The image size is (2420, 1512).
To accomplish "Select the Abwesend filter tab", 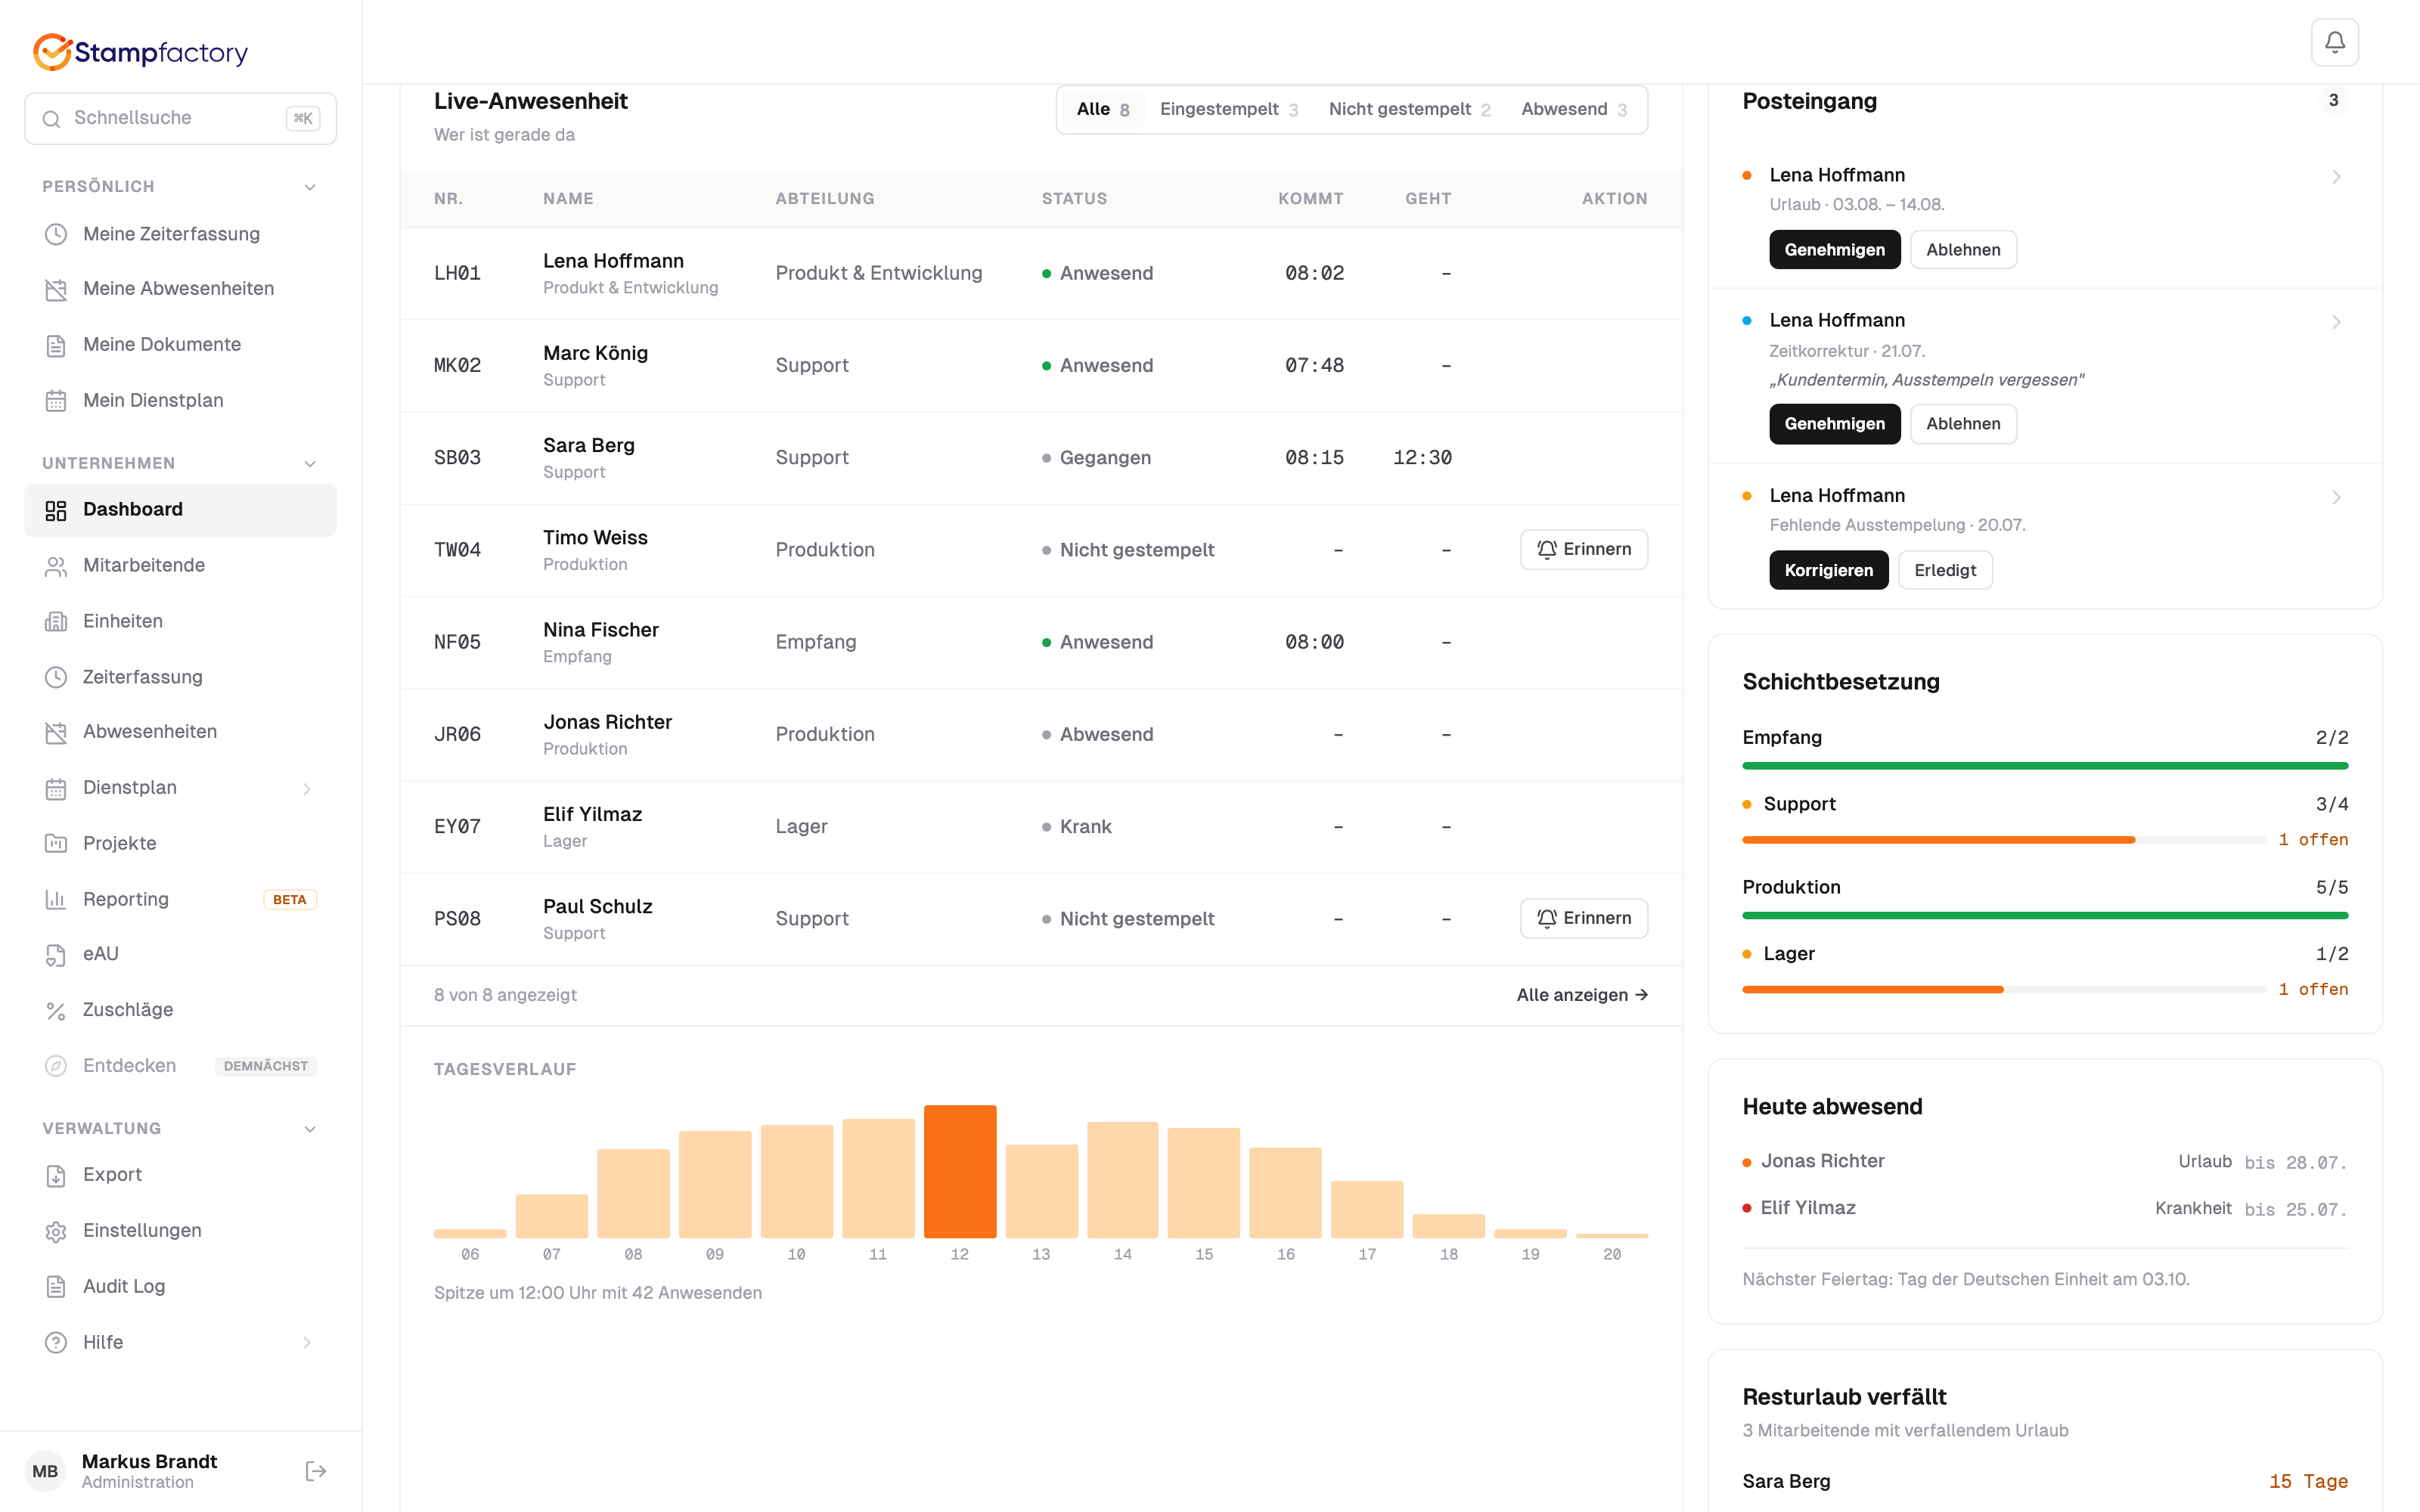I will click(1574, 109).
